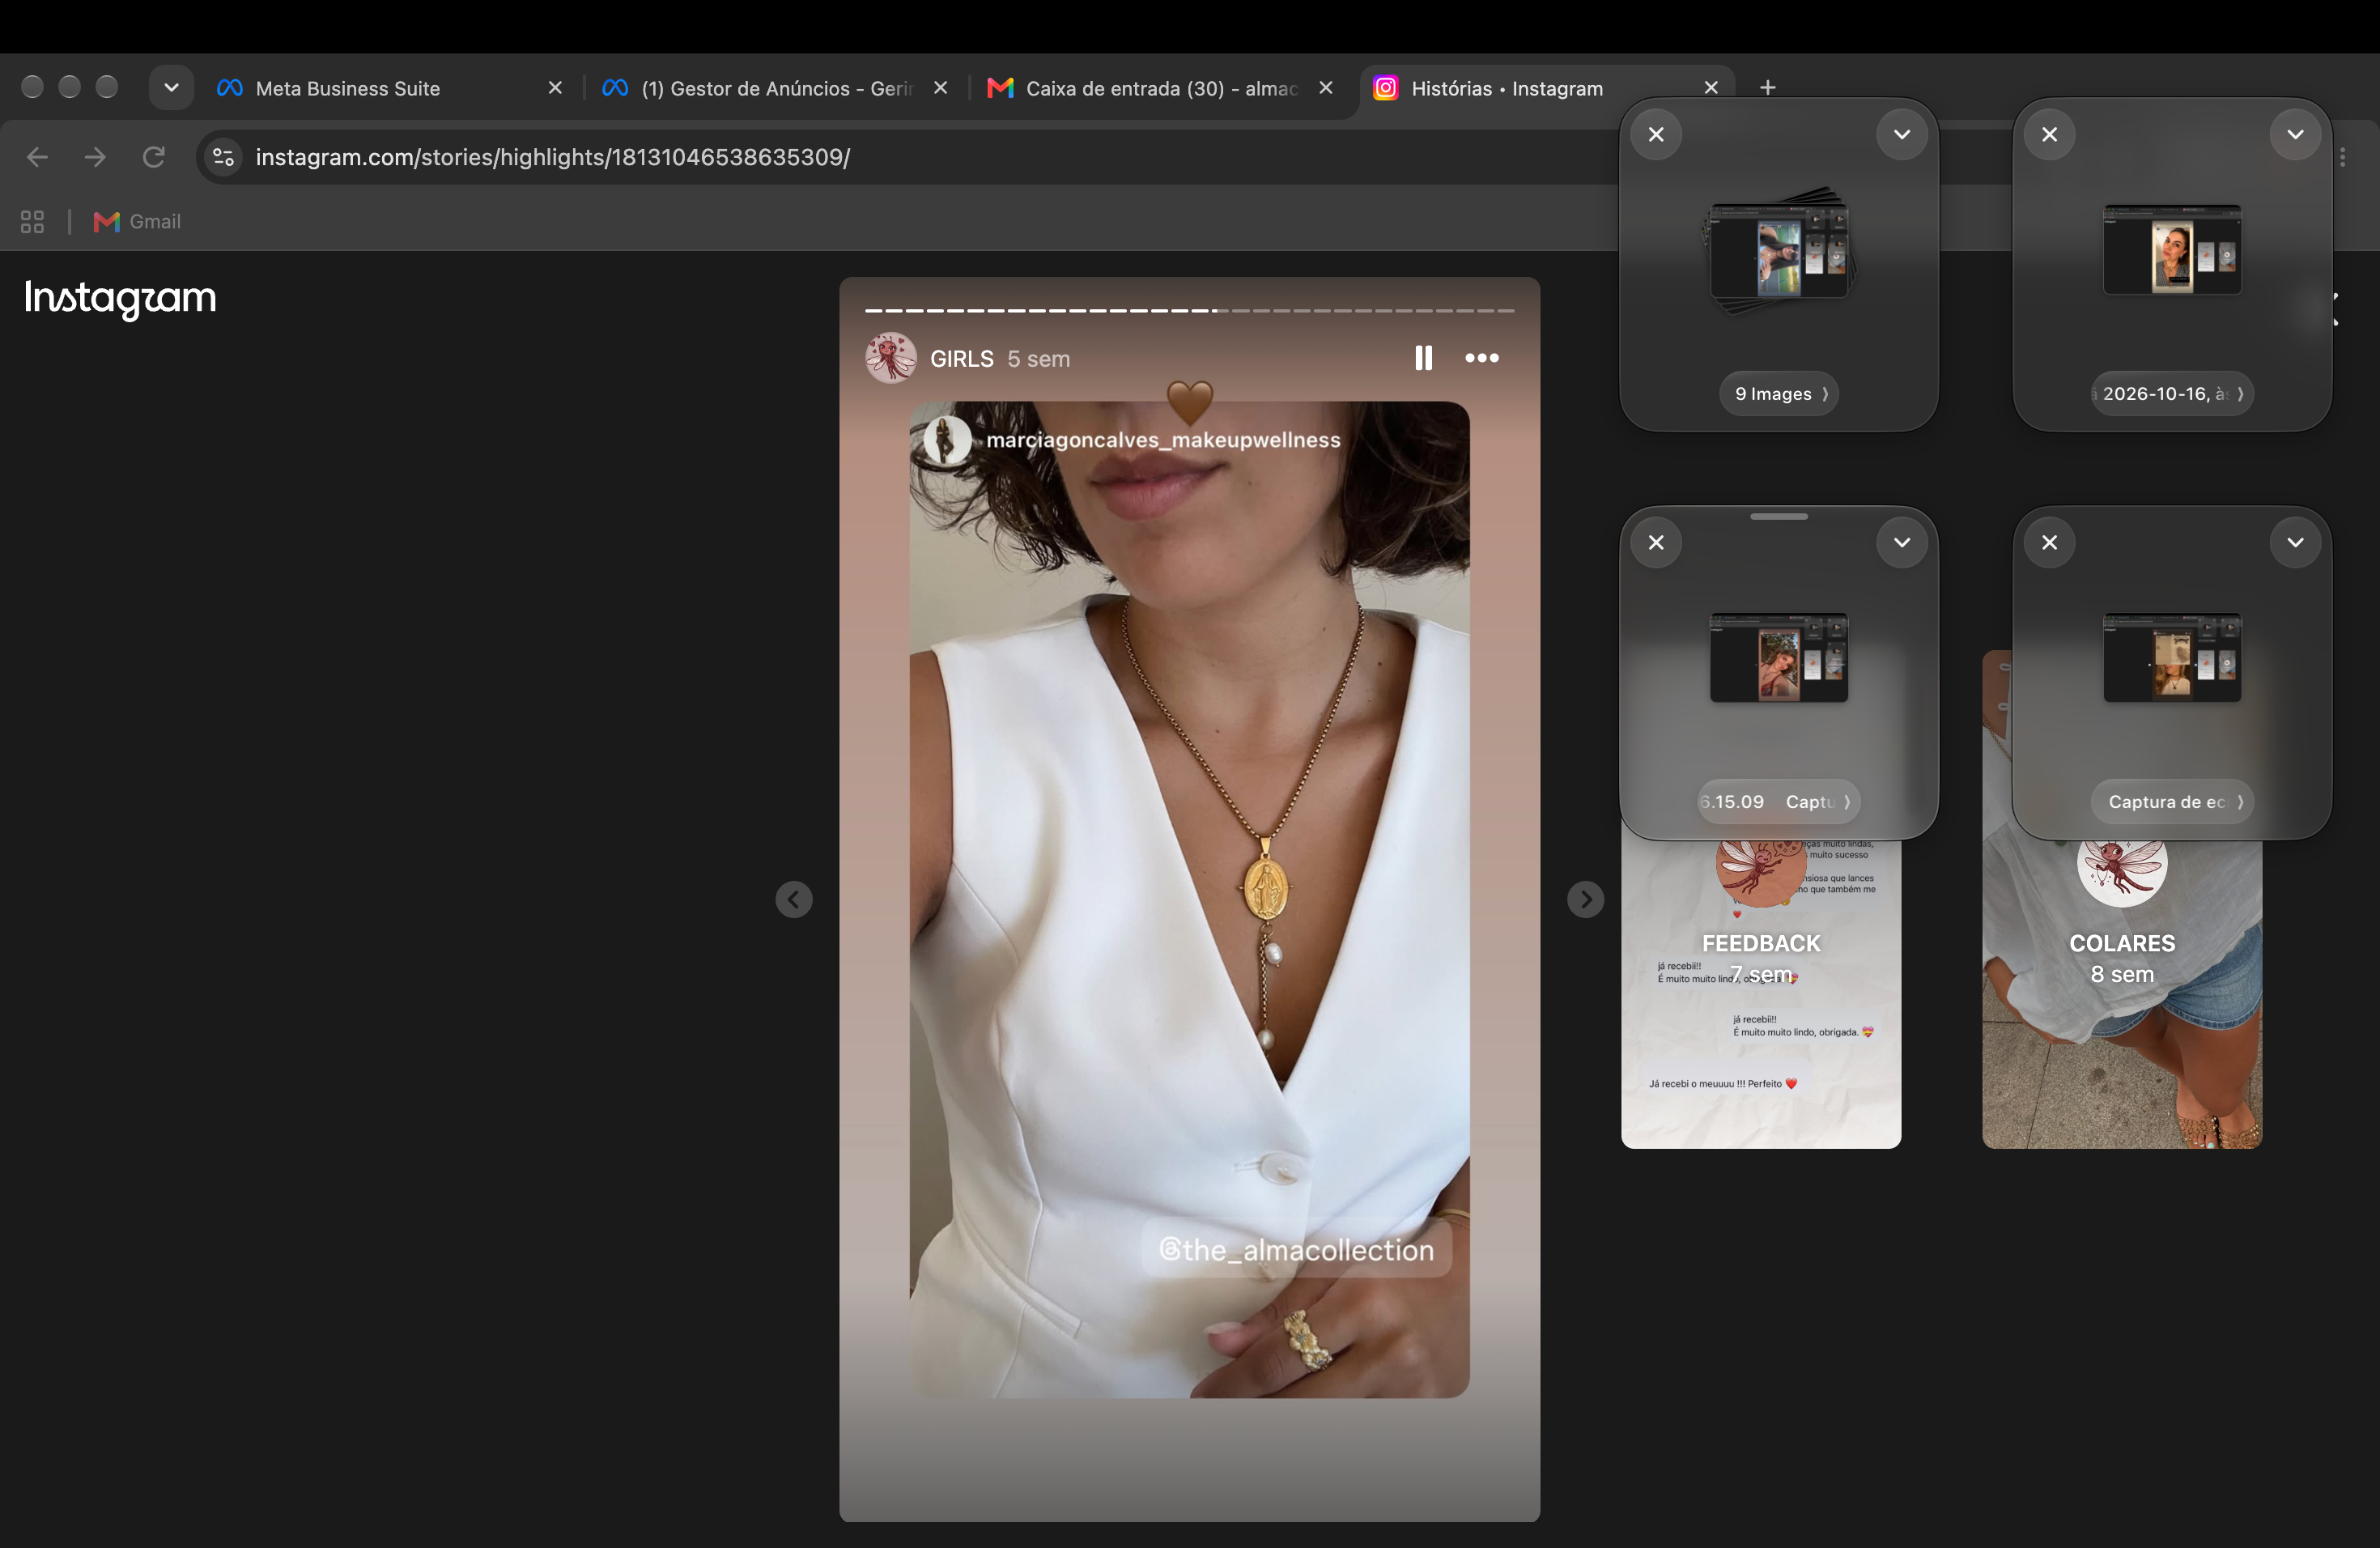Switch to Caixa de entrada Gmail tab
The height and width of the screenshot is (1548, 2380).
pyautogui.click(x=1160, y=88)
